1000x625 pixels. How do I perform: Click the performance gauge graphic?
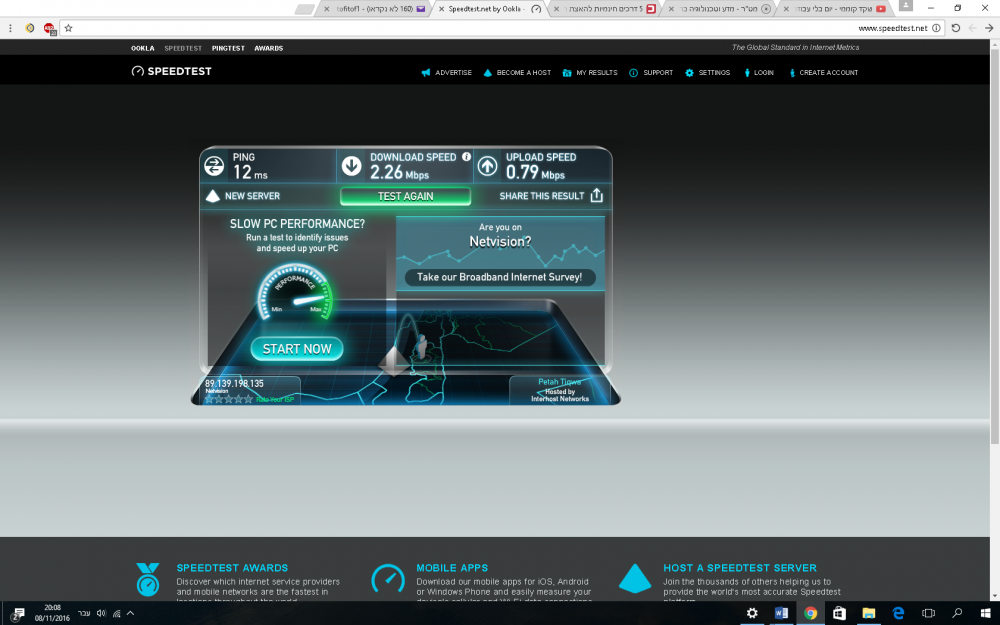pyautogui.click(x=295, y=292)
